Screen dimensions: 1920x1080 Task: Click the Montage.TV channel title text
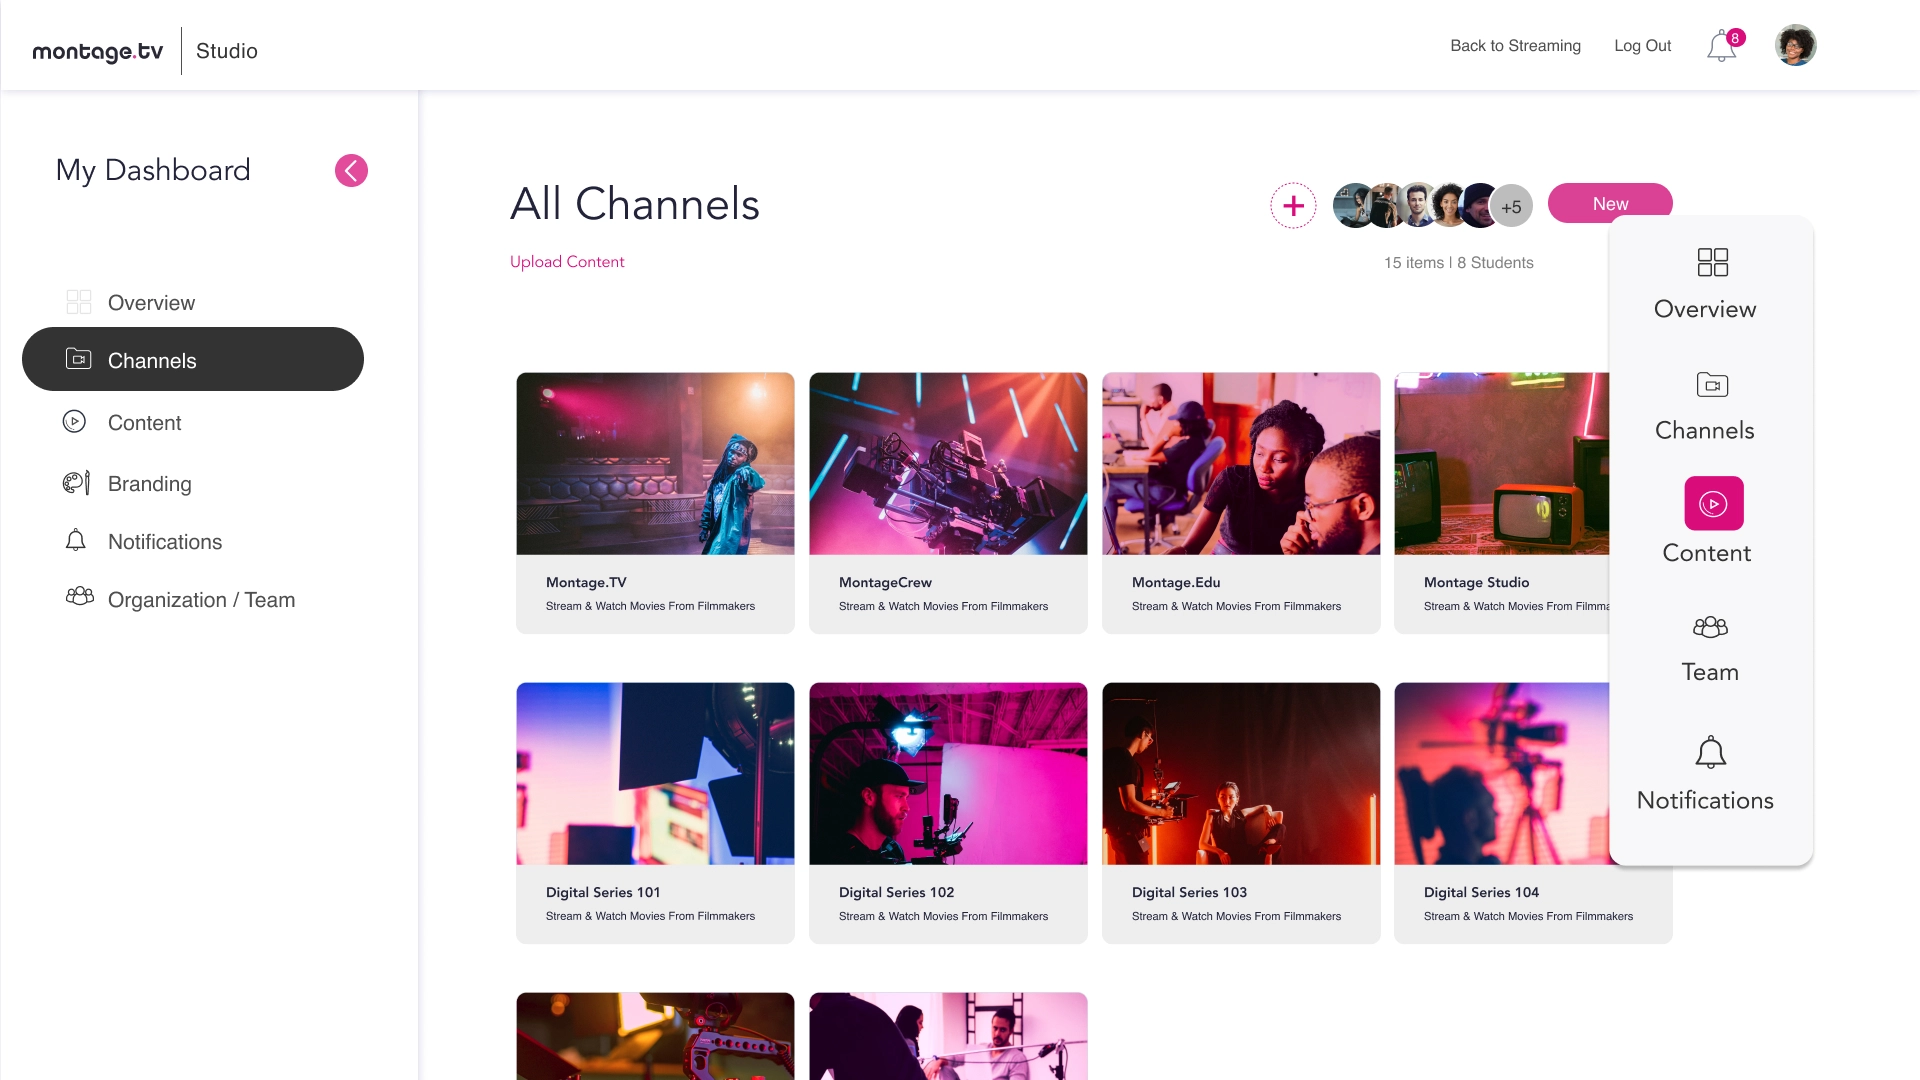[586, 582]
